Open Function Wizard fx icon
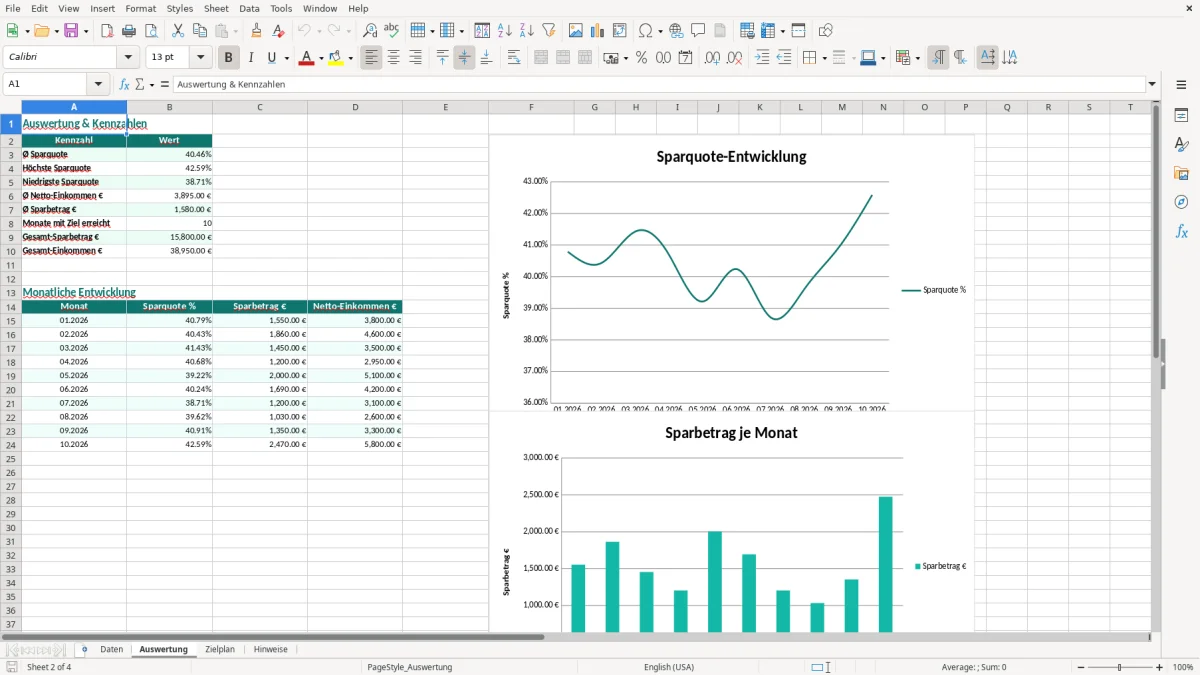1200x675 pixels. pyautogui.click(x=125, y=85)
